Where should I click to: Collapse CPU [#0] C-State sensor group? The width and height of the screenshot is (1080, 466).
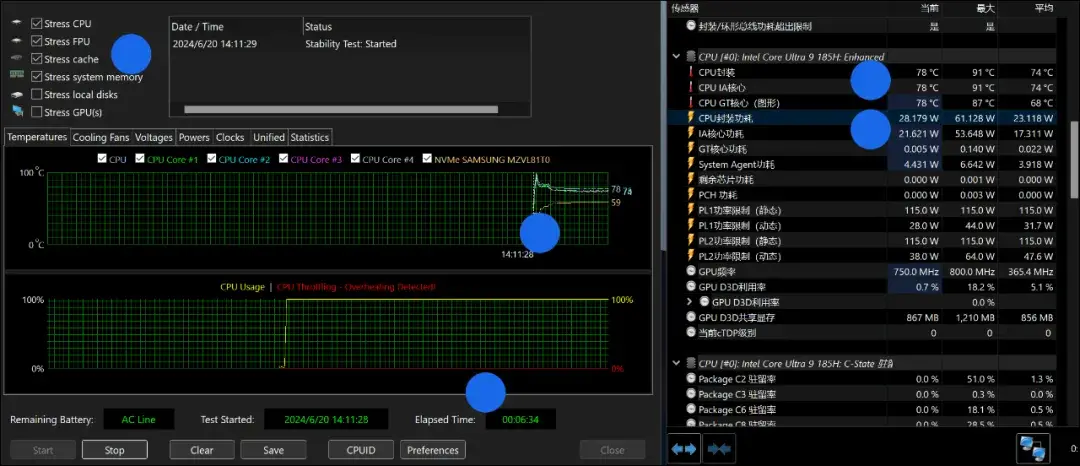(676, 363)
